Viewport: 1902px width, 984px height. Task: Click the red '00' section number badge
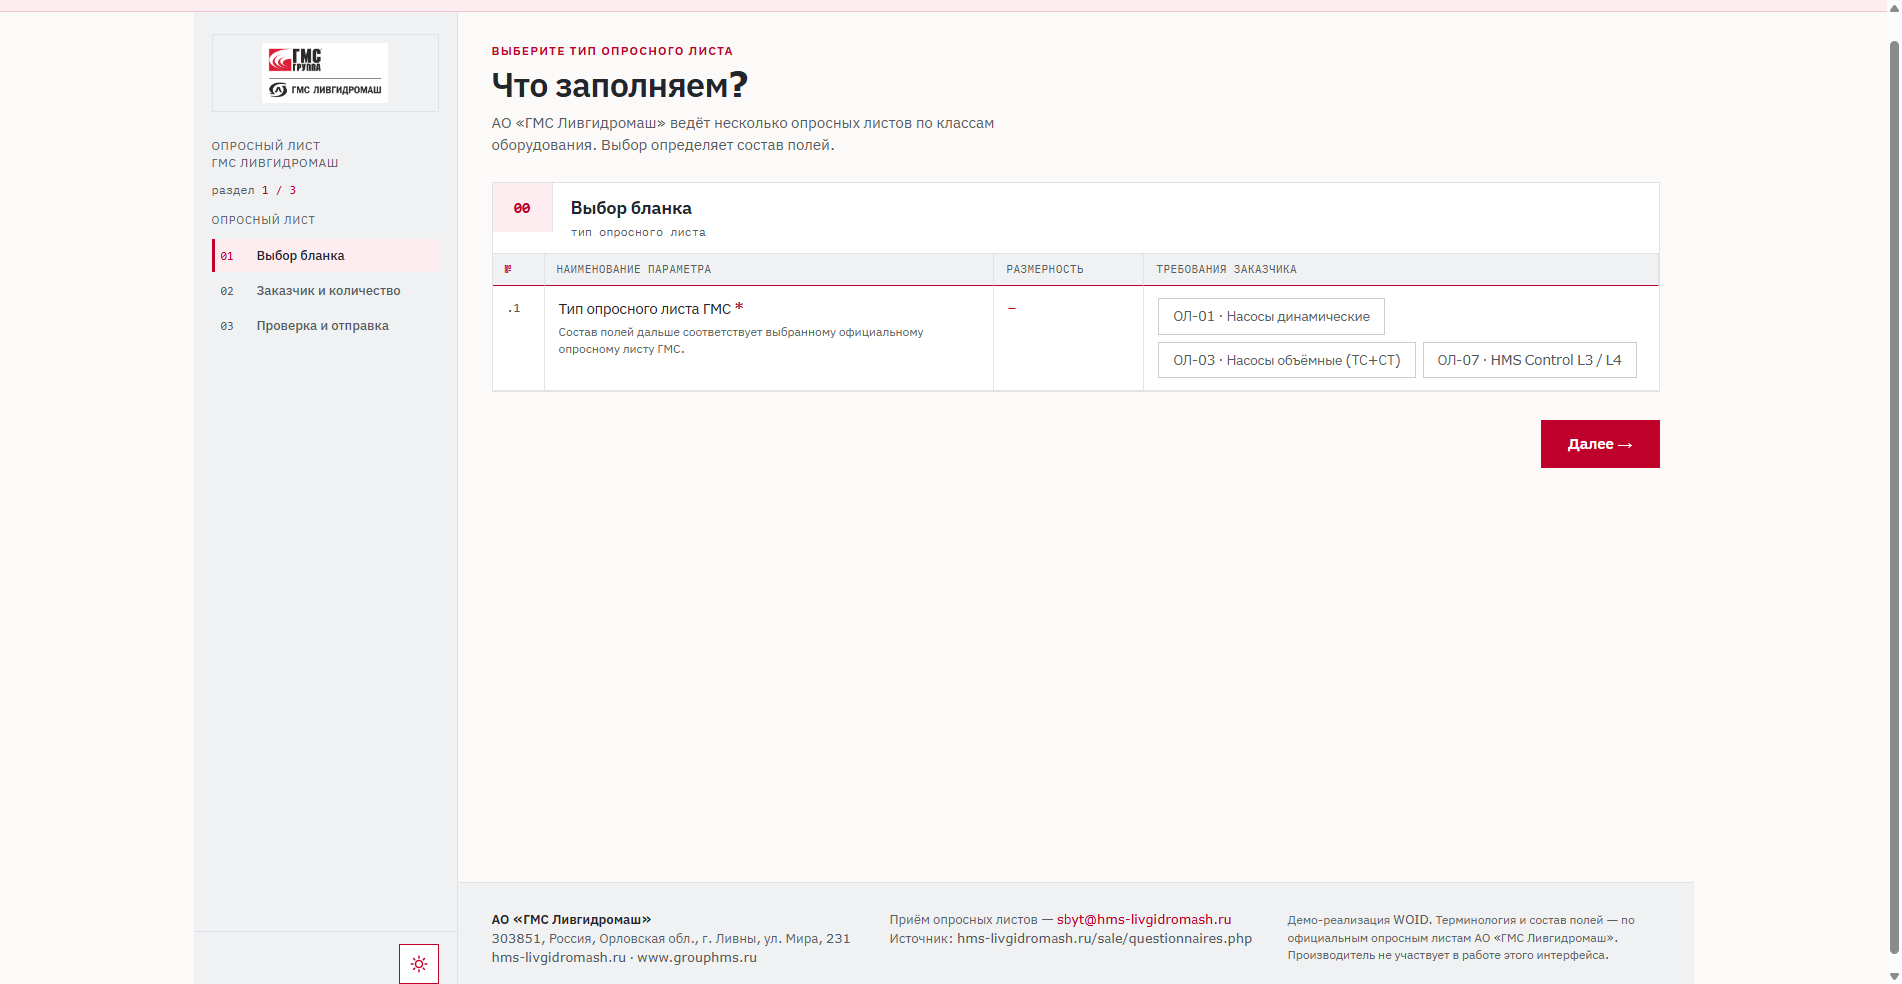(x=522, y=208)
